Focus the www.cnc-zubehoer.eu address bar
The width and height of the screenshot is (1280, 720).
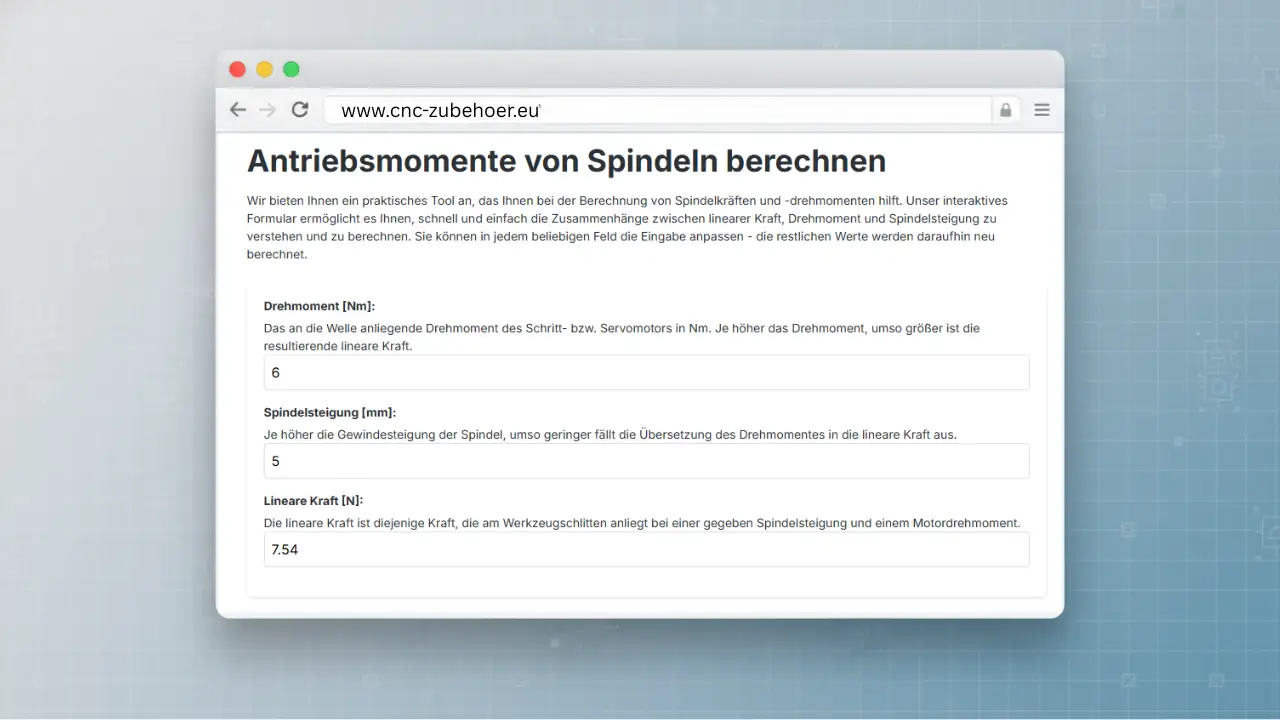click(x=658, y=110)
